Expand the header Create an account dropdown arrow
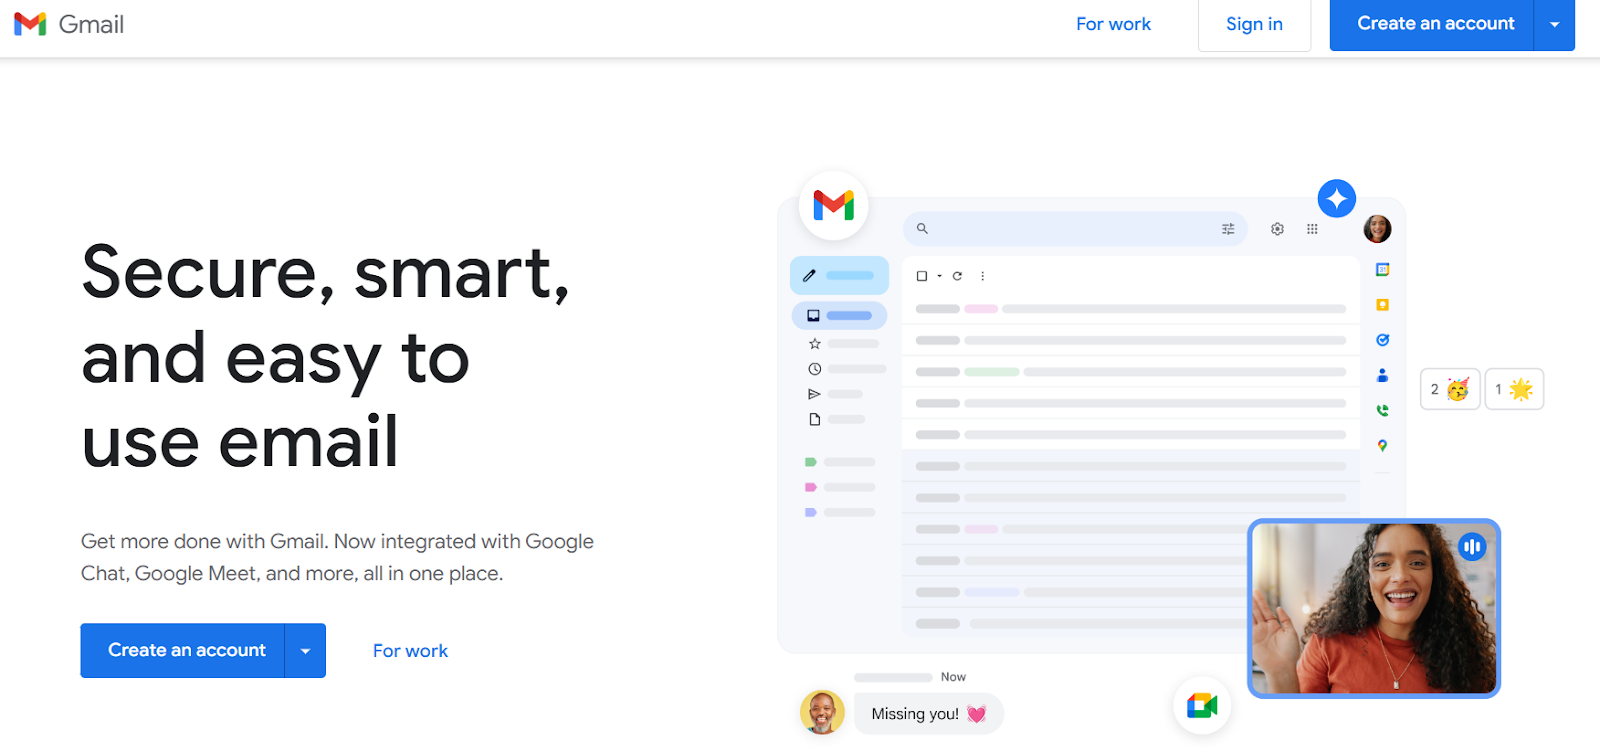The image size is (1600, 752). [1554, 24]
